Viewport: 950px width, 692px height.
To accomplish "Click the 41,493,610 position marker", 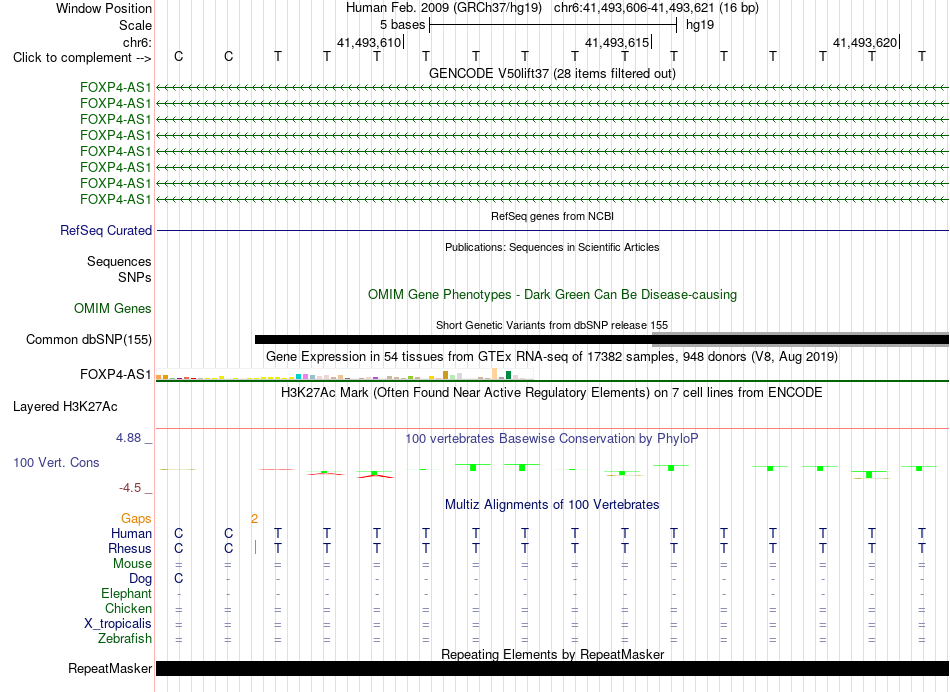I will [370, 42].
